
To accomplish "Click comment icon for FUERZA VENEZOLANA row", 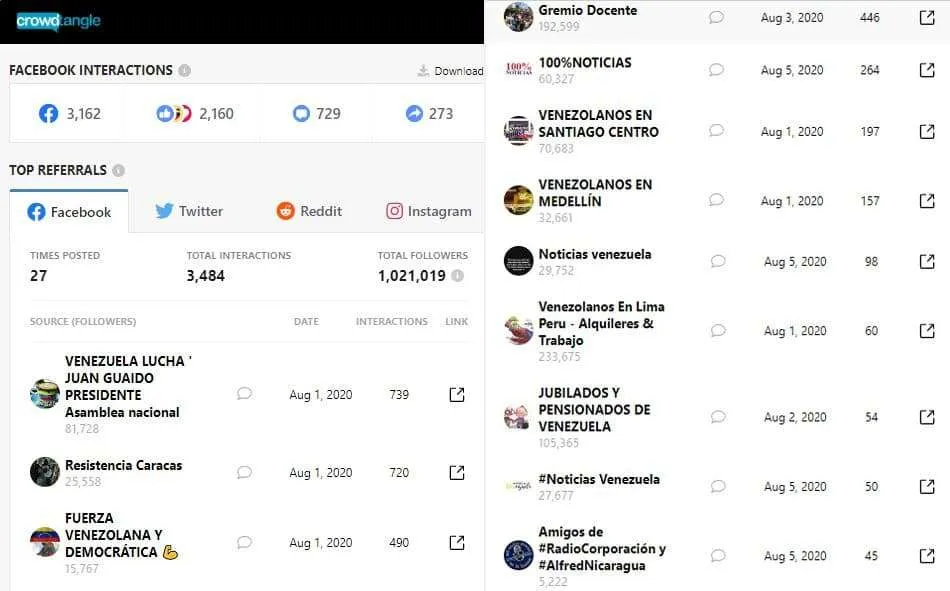I will (x=244, y=543).
